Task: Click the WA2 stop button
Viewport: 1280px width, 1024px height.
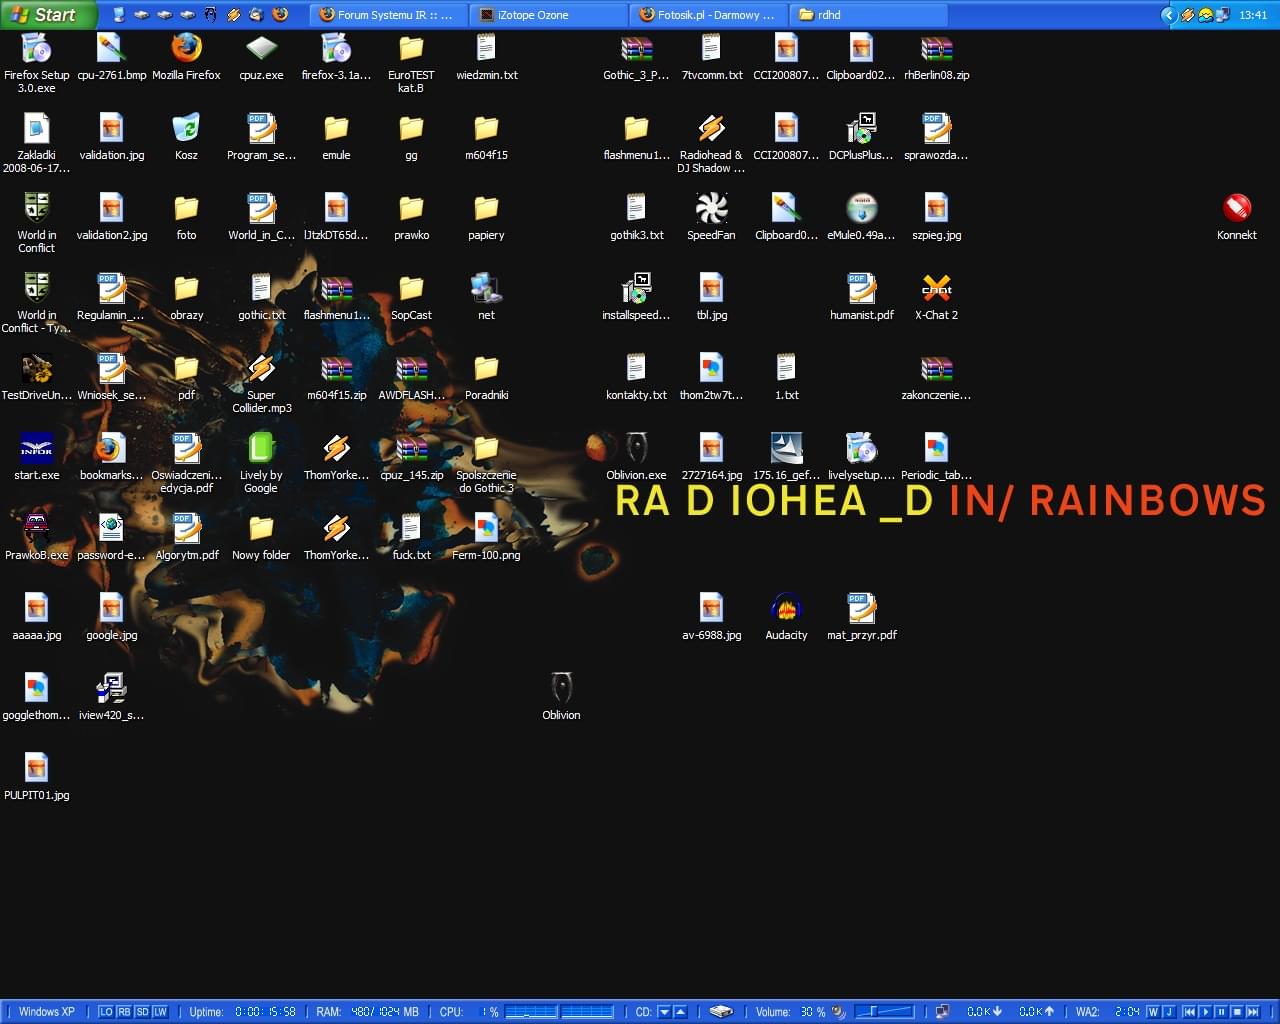Action: coord(1236,1012)
